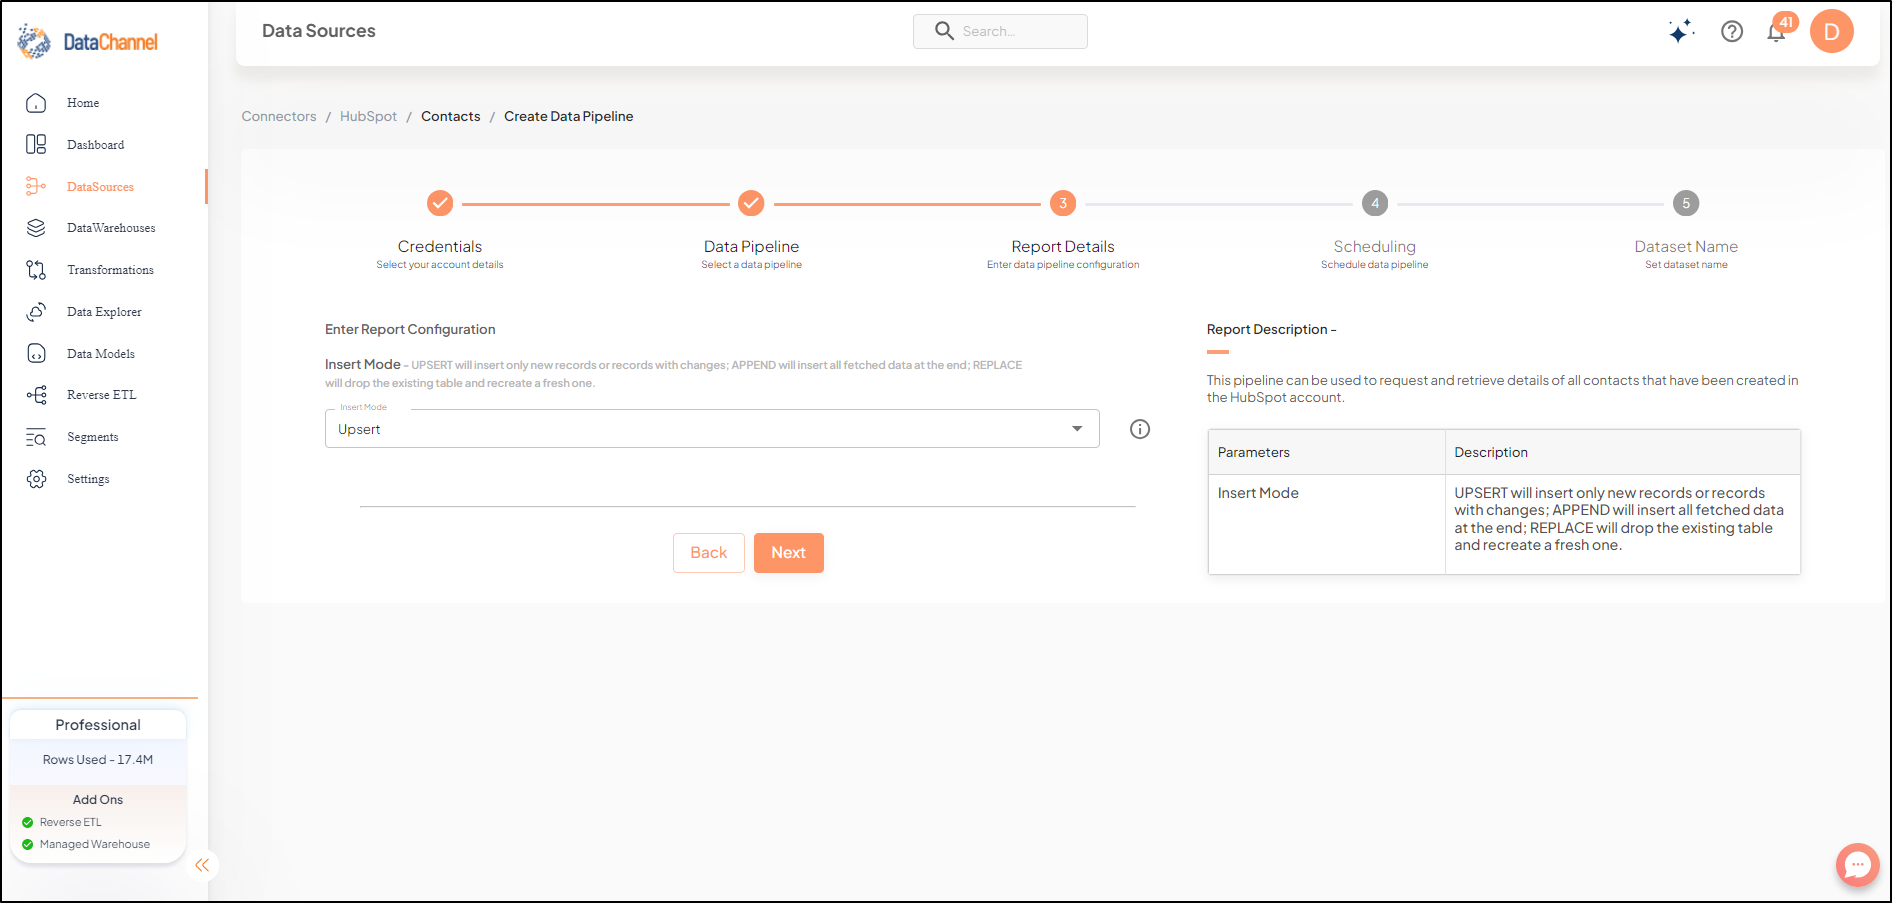Open the user avatar D menu
The height and width of the screenshot is (903, 1892).
(x=1832, y=31)
